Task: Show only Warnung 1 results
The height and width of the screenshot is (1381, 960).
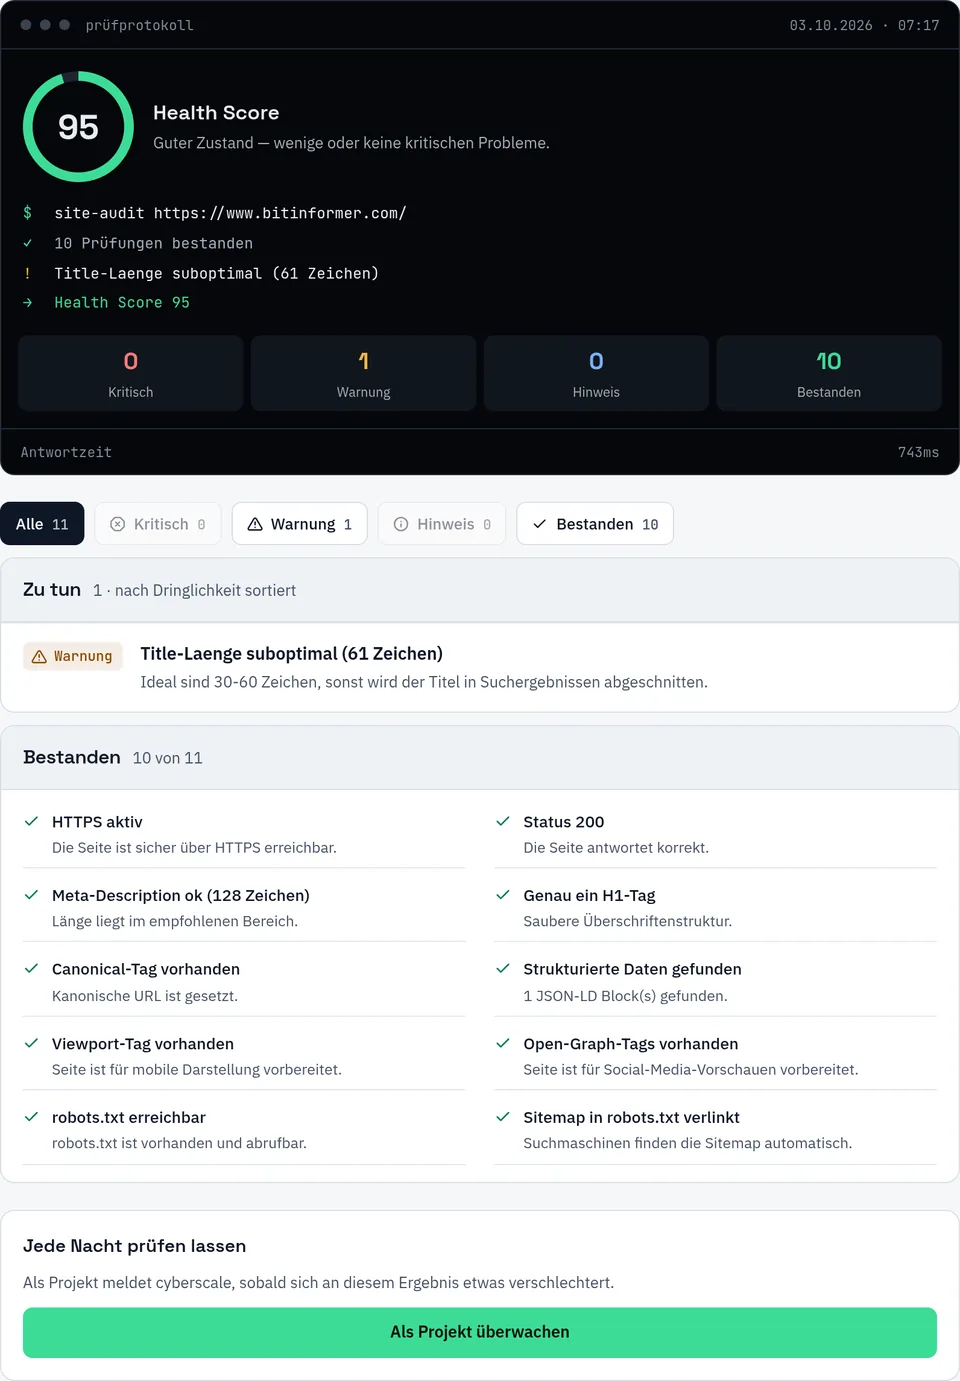Action: [300, 524]
